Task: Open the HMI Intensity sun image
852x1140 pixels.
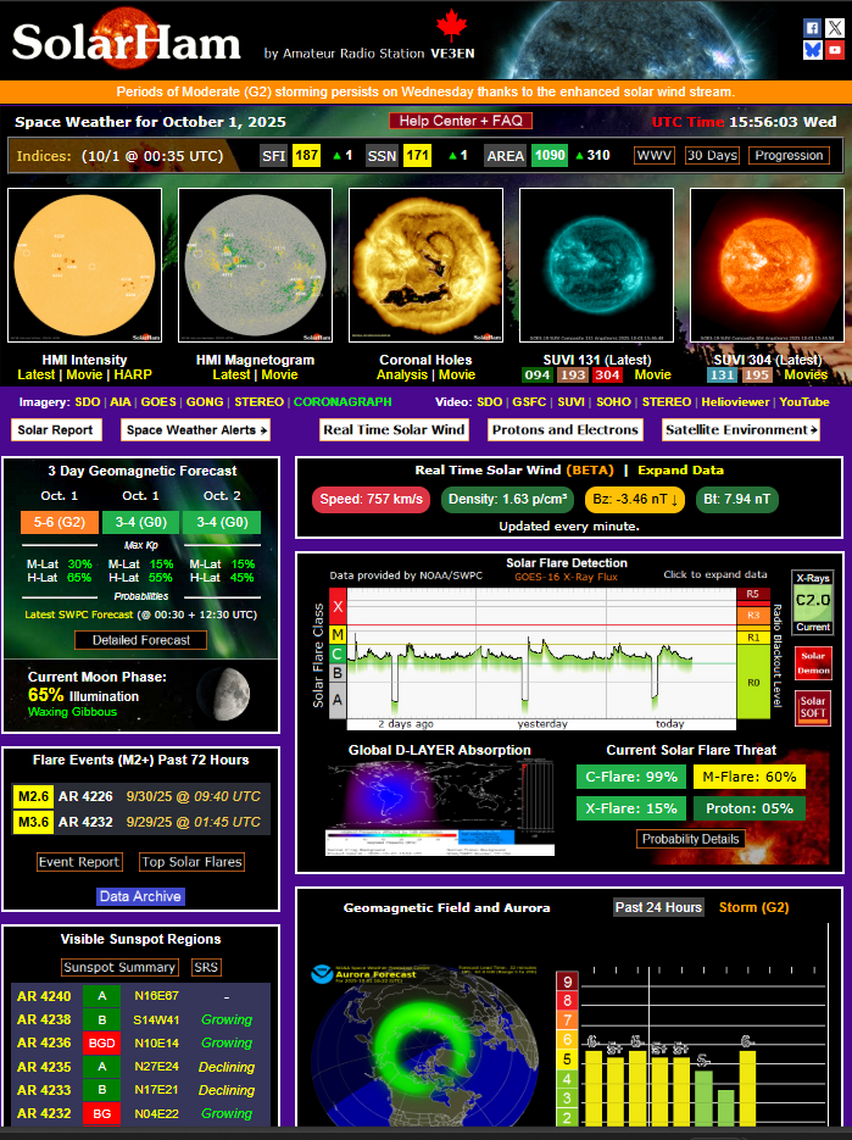Action: click(x=84, y=266)
